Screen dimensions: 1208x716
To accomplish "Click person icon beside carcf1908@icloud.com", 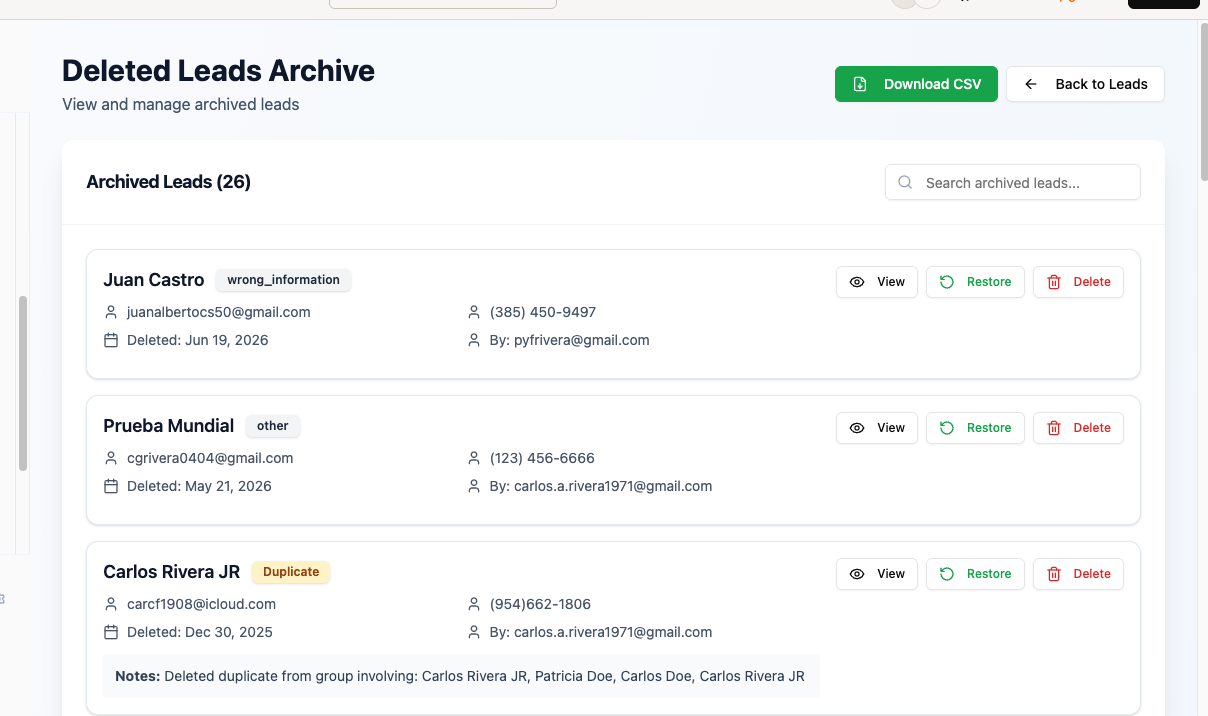I will pos(111,604).
